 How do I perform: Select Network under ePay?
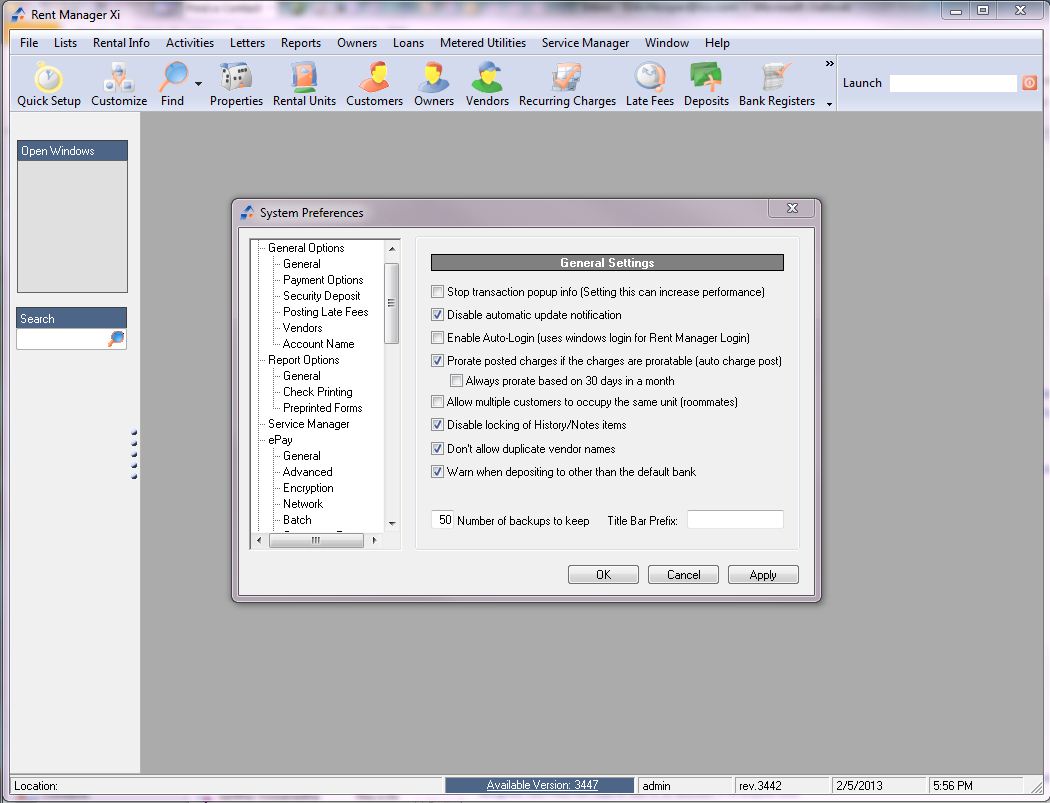(x=303, y=504)
